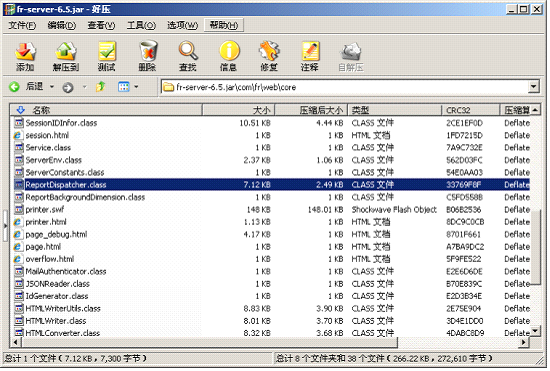Click the icon of overflow.html
This screenshot has height=371, width=550.
18,259
